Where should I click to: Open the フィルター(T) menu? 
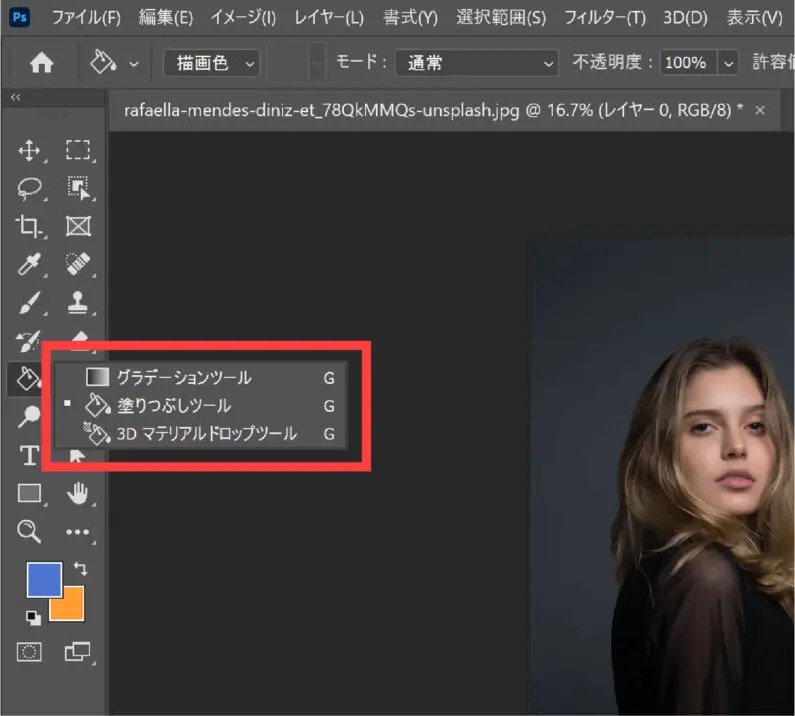coord(605,18)
